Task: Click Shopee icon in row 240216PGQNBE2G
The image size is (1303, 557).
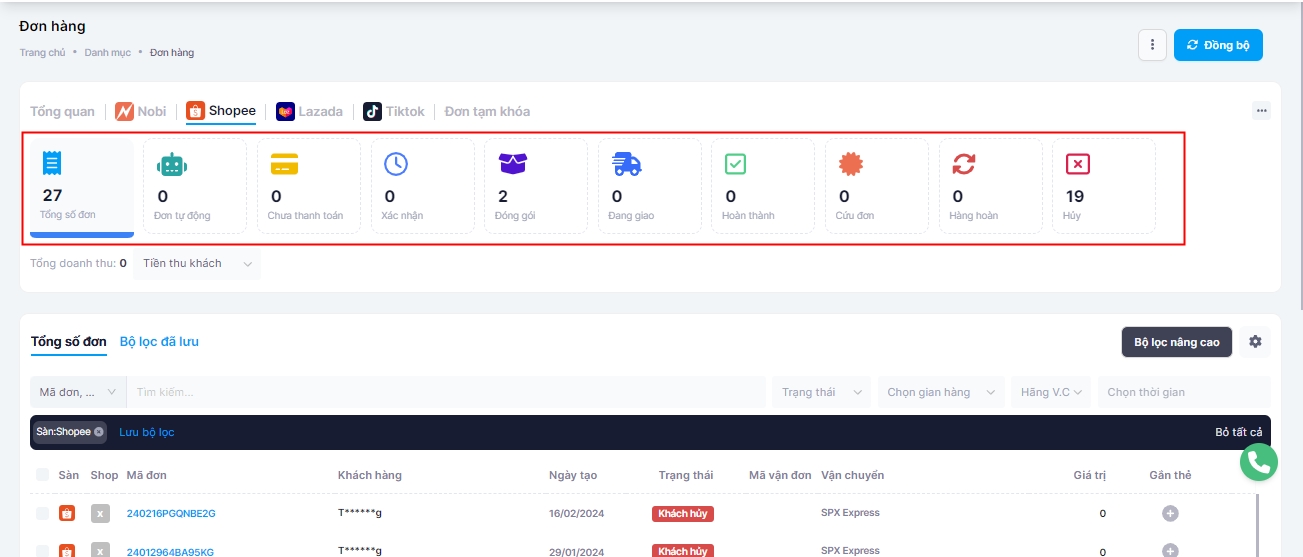Action: [x=67, y=514]
